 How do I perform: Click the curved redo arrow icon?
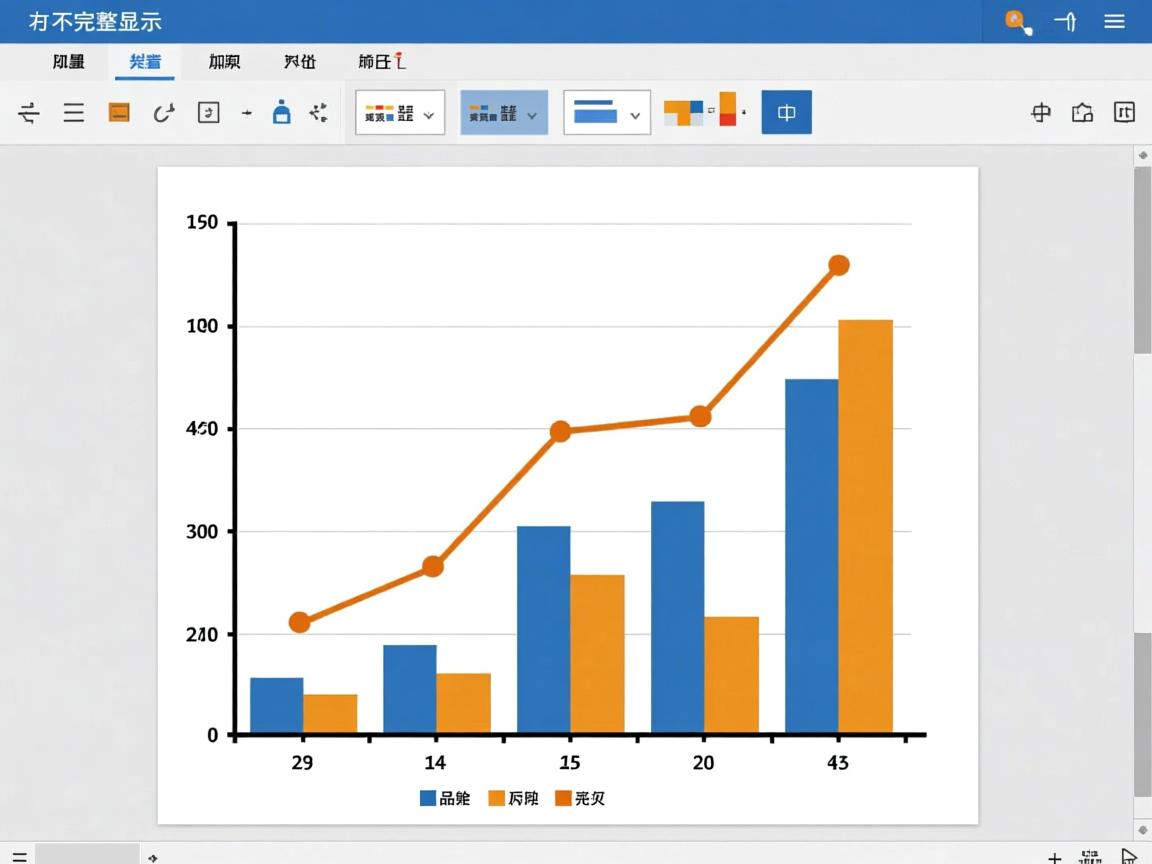point(164,112)
